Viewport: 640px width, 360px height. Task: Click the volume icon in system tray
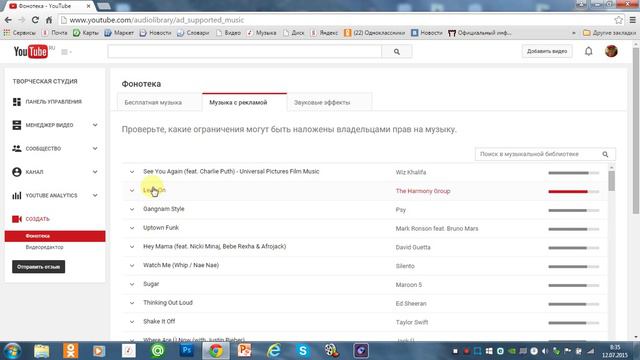click(x=545, y=351)
